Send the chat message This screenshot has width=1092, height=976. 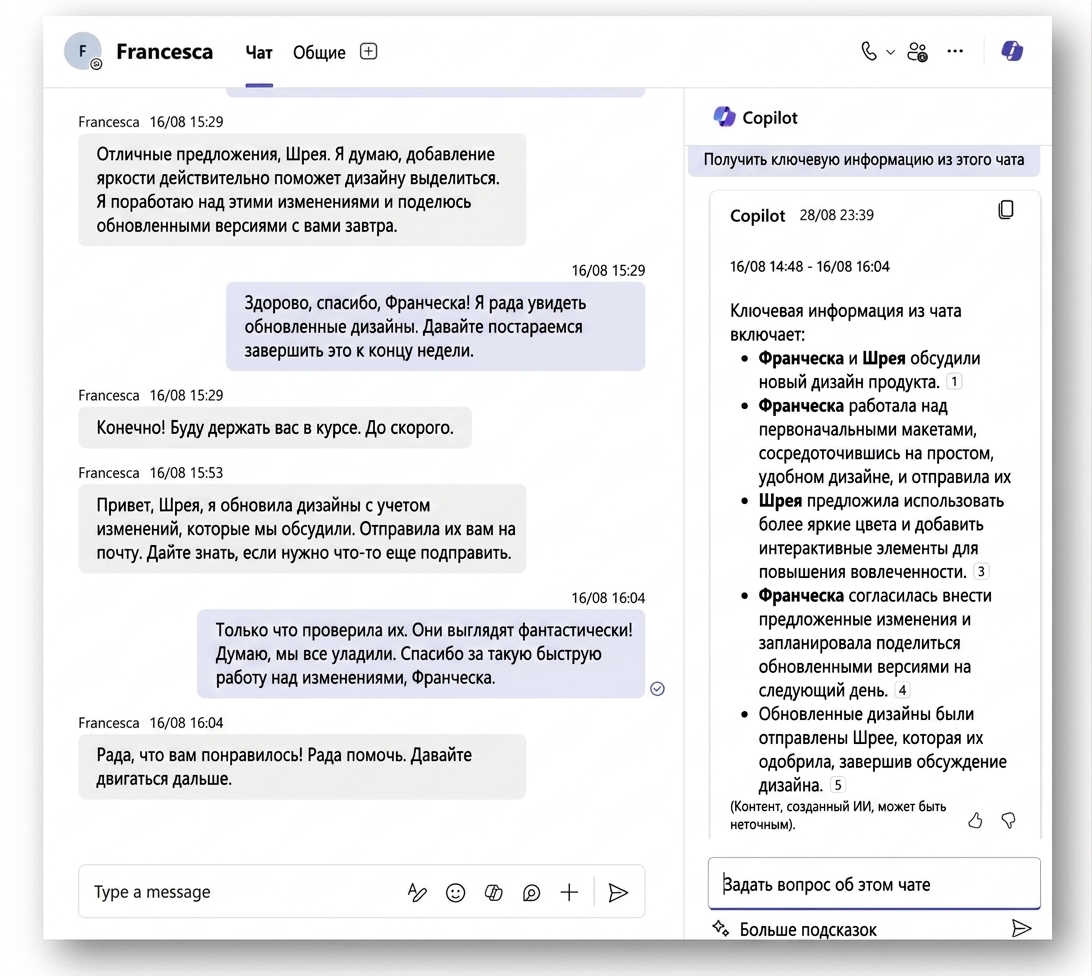(x=618, y=892)
